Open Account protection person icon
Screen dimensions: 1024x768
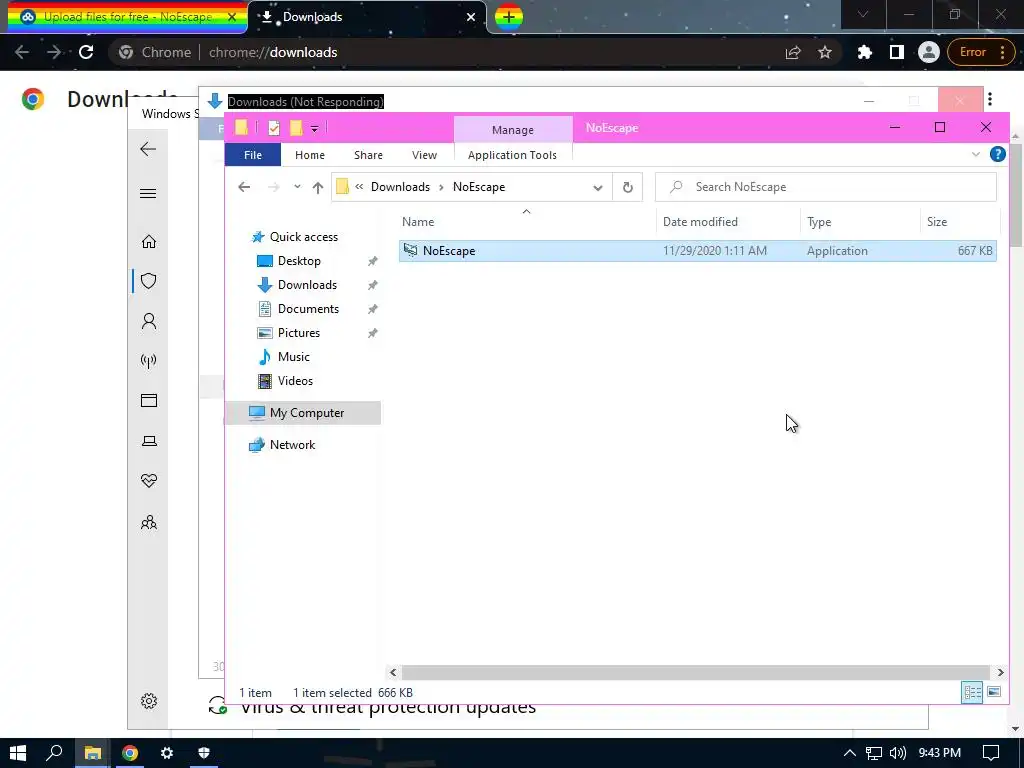(x=149, y=321)
